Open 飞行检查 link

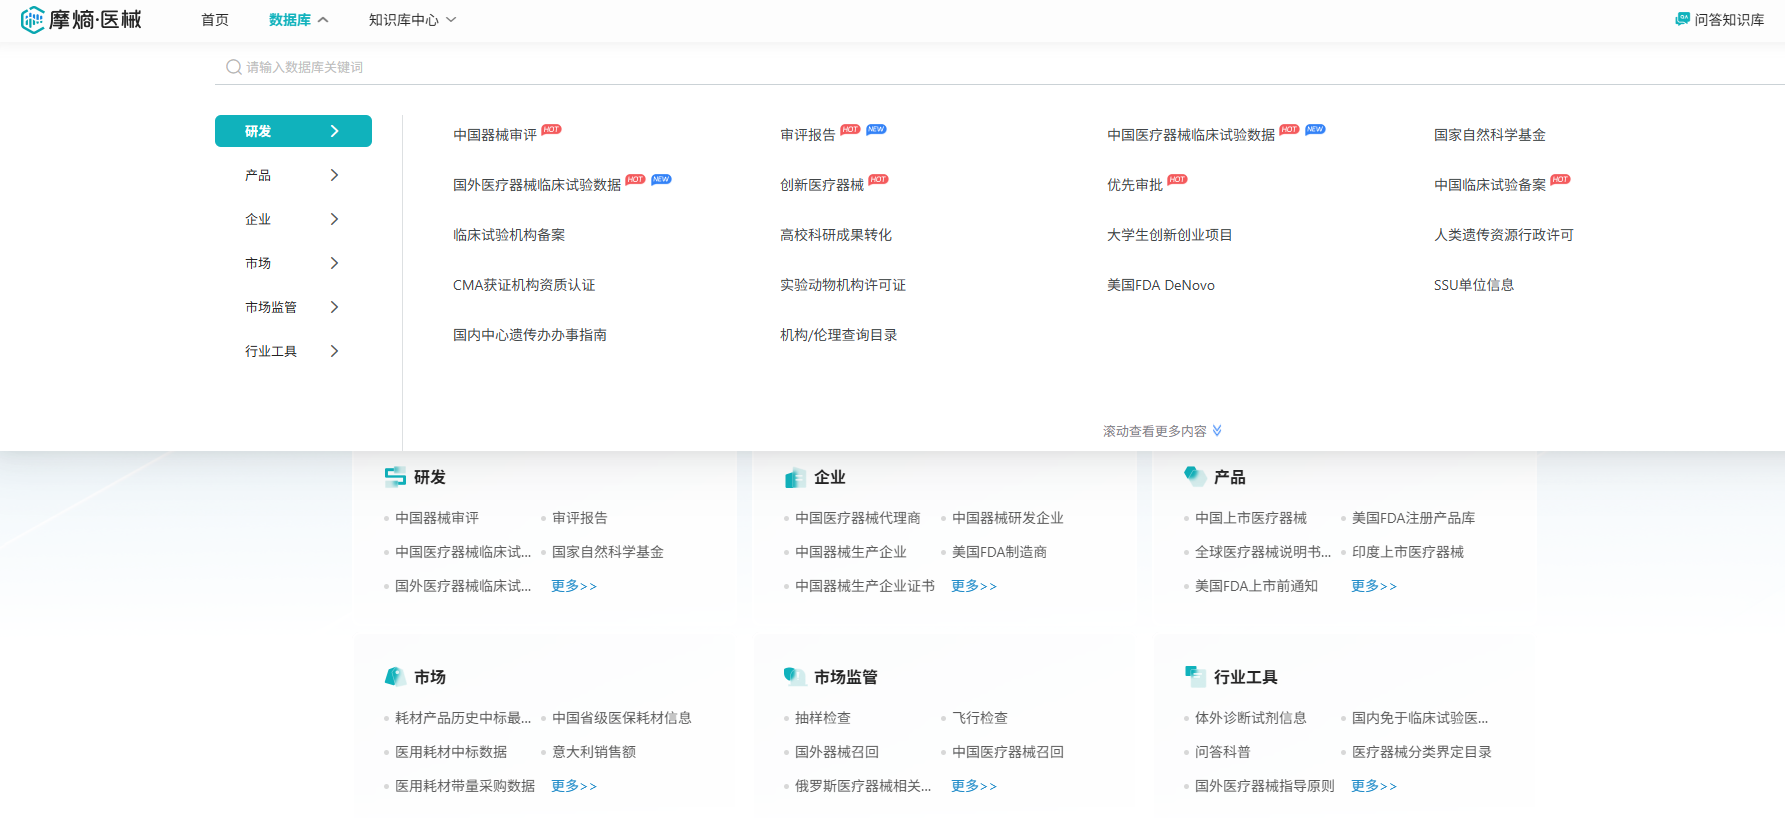click(x=980, y=718)
